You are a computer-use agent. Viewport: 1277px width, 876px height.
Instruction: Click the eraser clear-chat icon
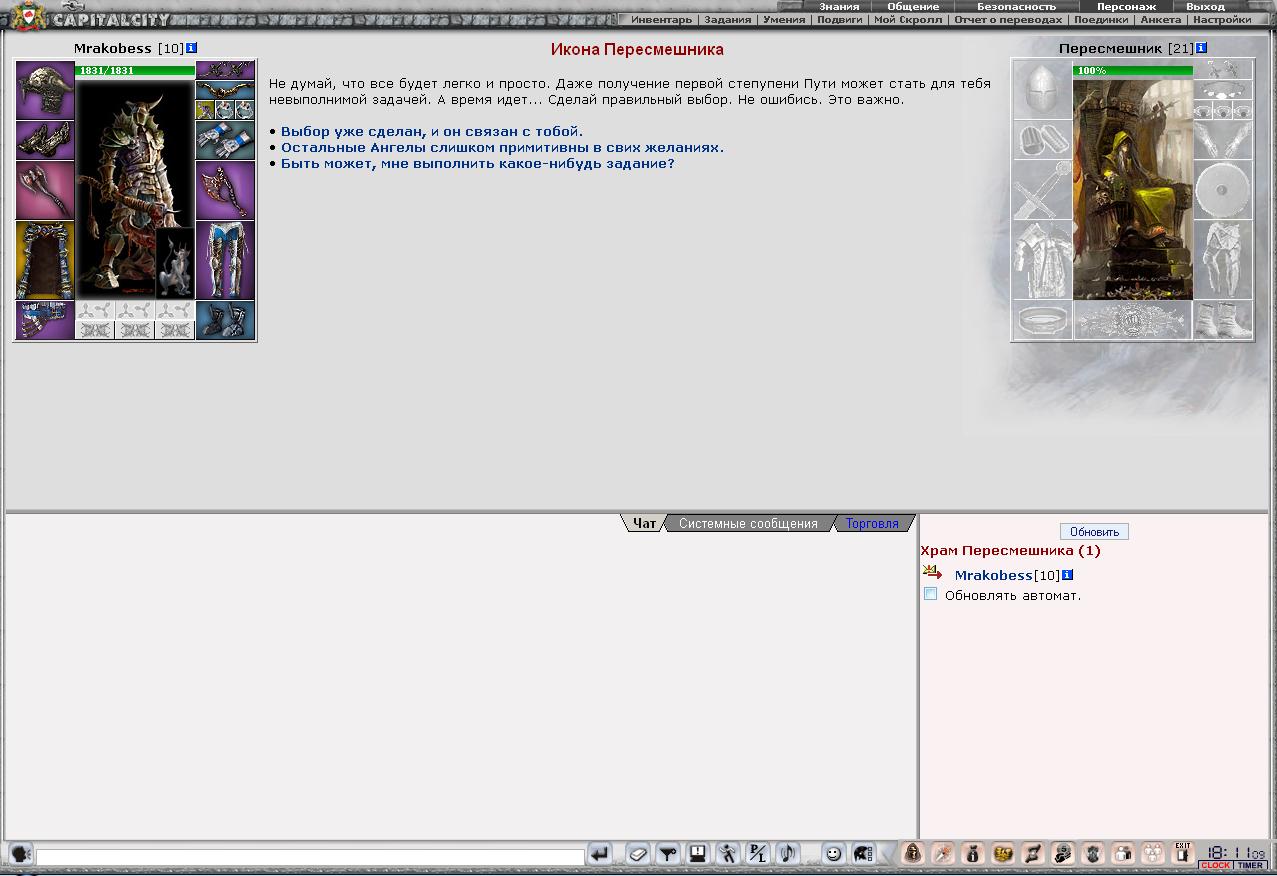(x=638, y=853)
